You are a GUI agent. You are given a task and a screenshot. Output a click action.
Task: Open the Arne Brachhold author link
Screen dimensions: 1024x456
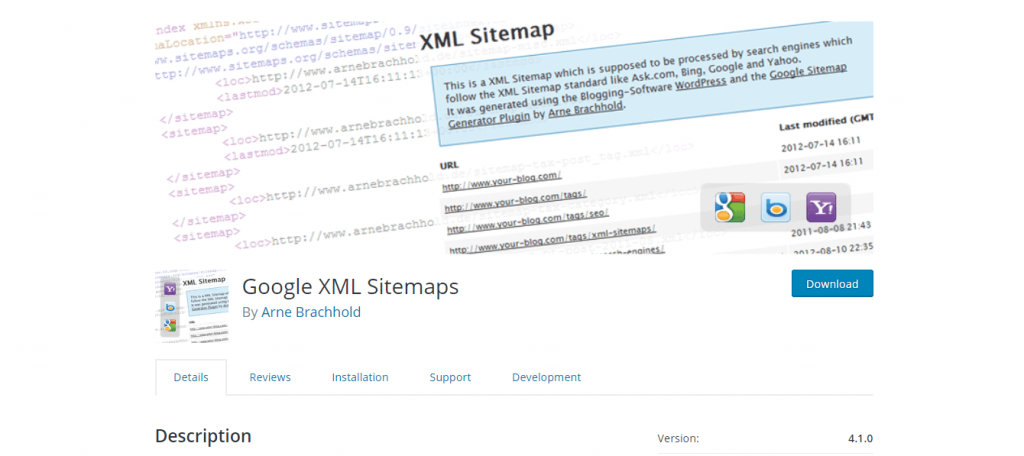pos(311,312)
